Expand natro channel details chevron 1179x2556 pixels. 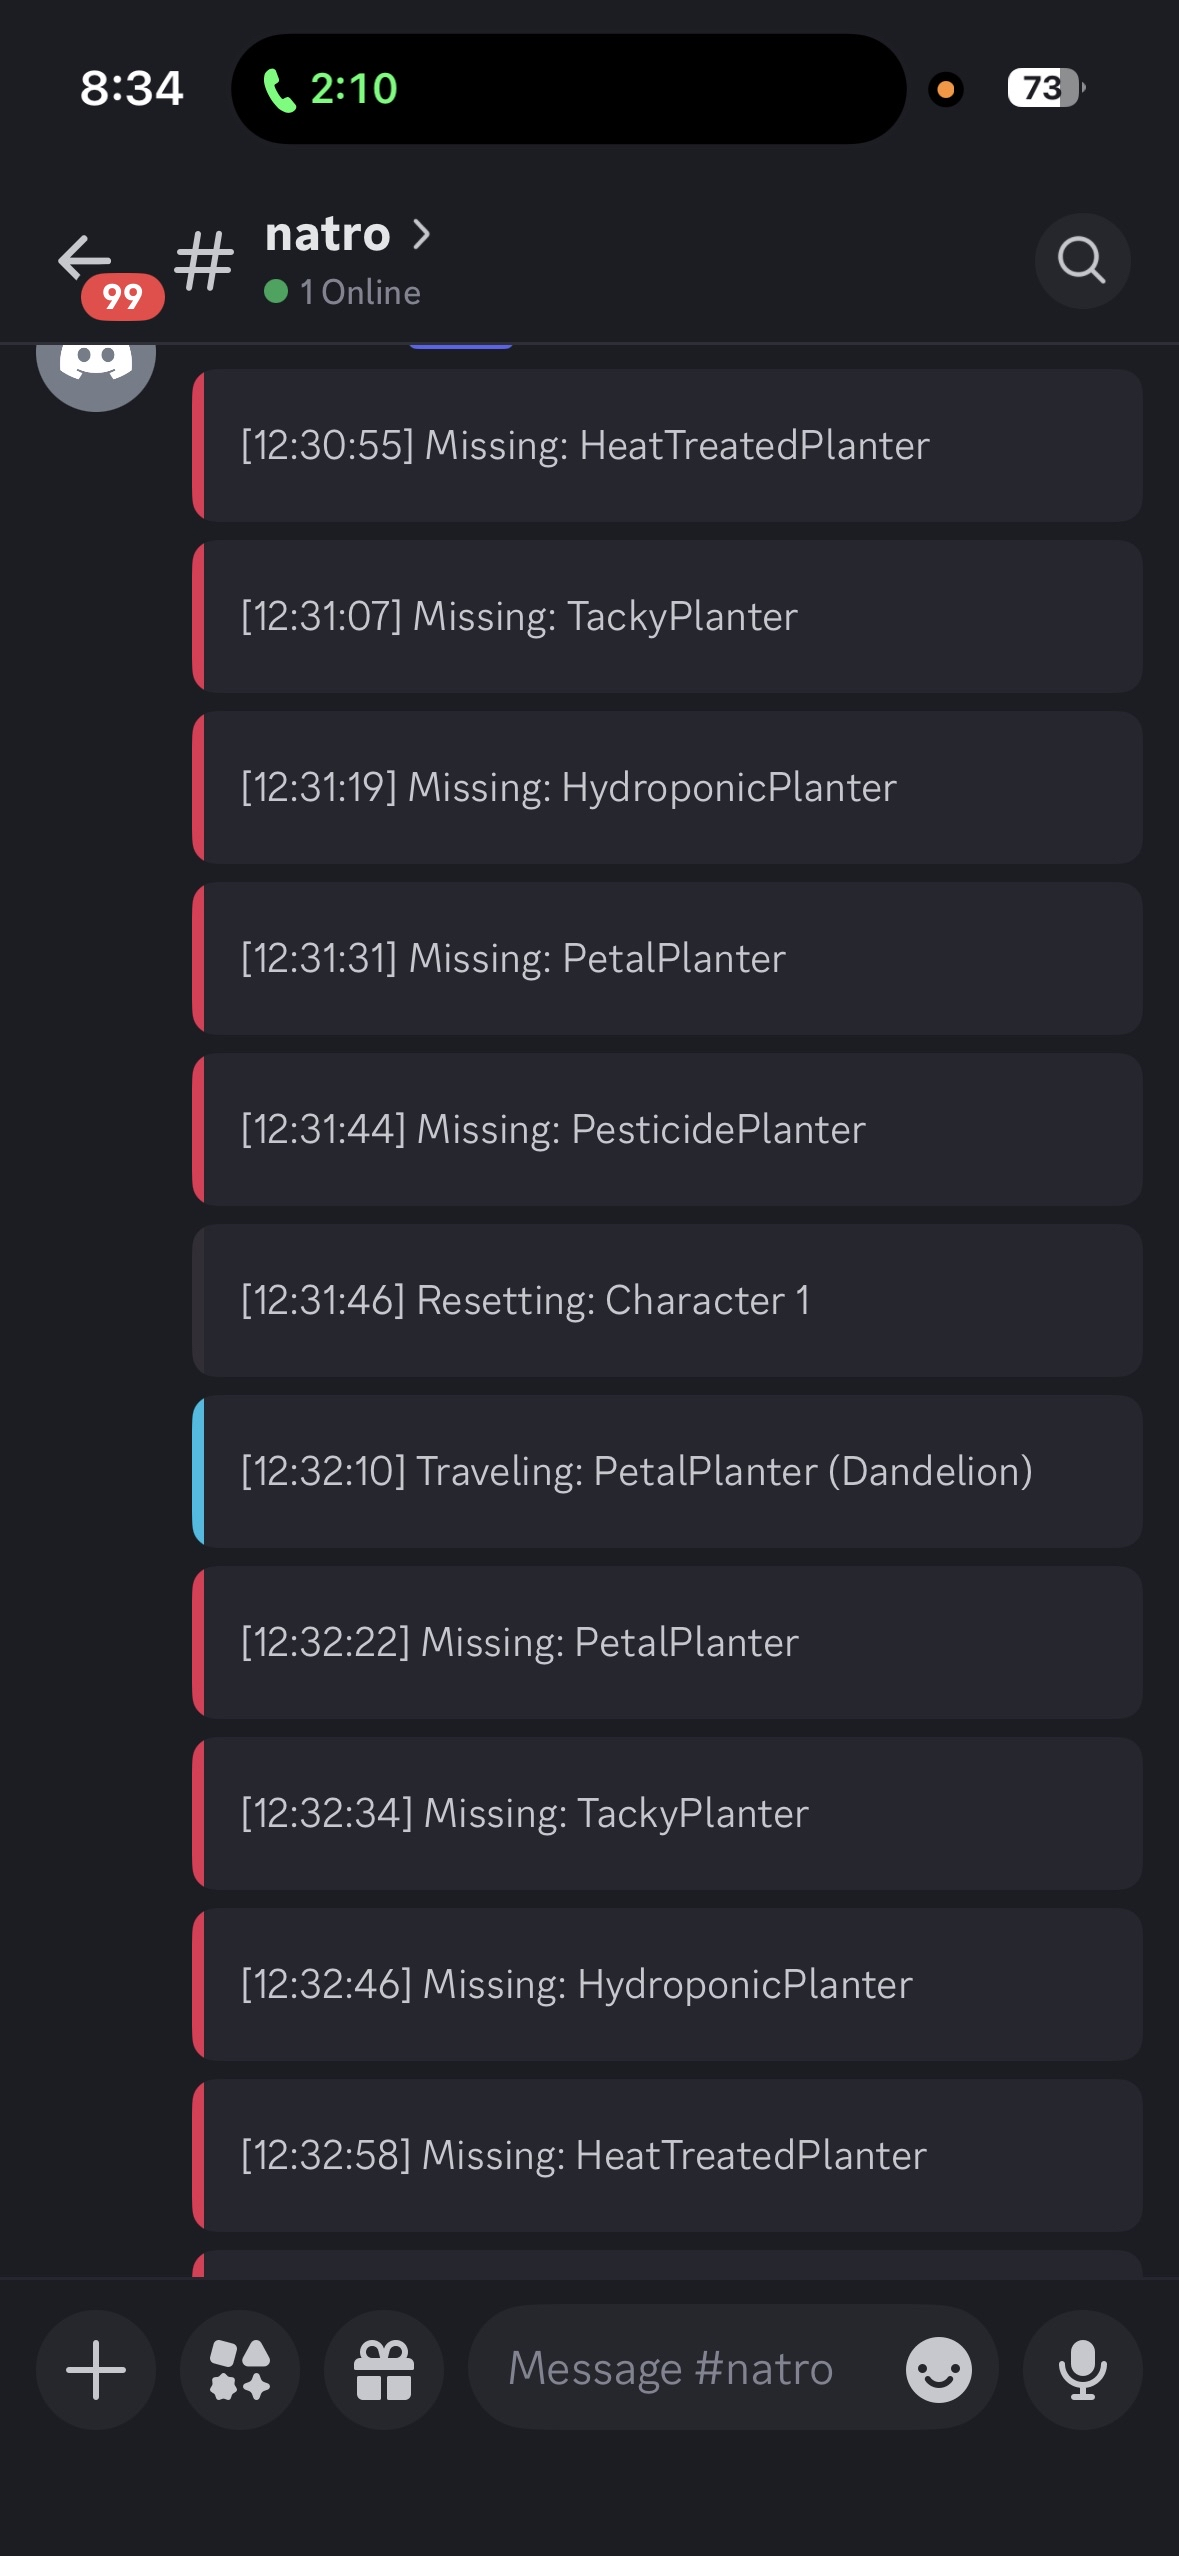pos(422,235)
